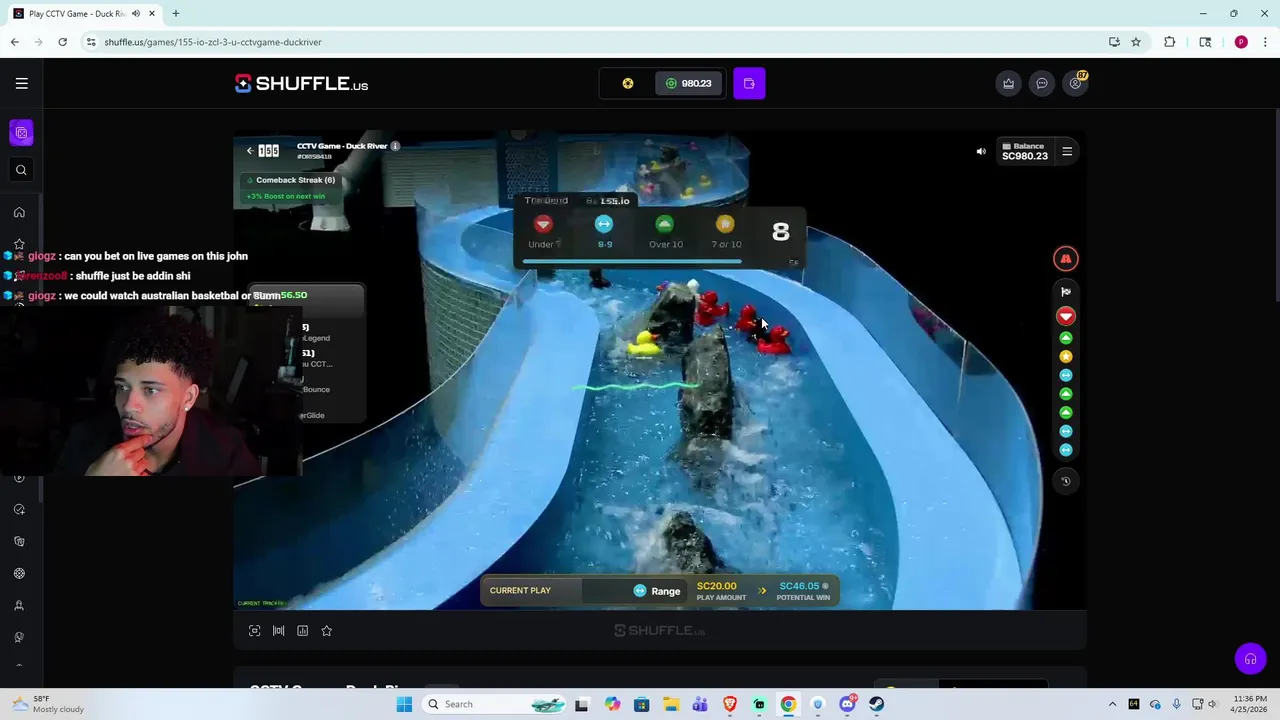The image size is (1280, 720).
Task: Select the green Over 10 bet option
Action: [665, 231]
